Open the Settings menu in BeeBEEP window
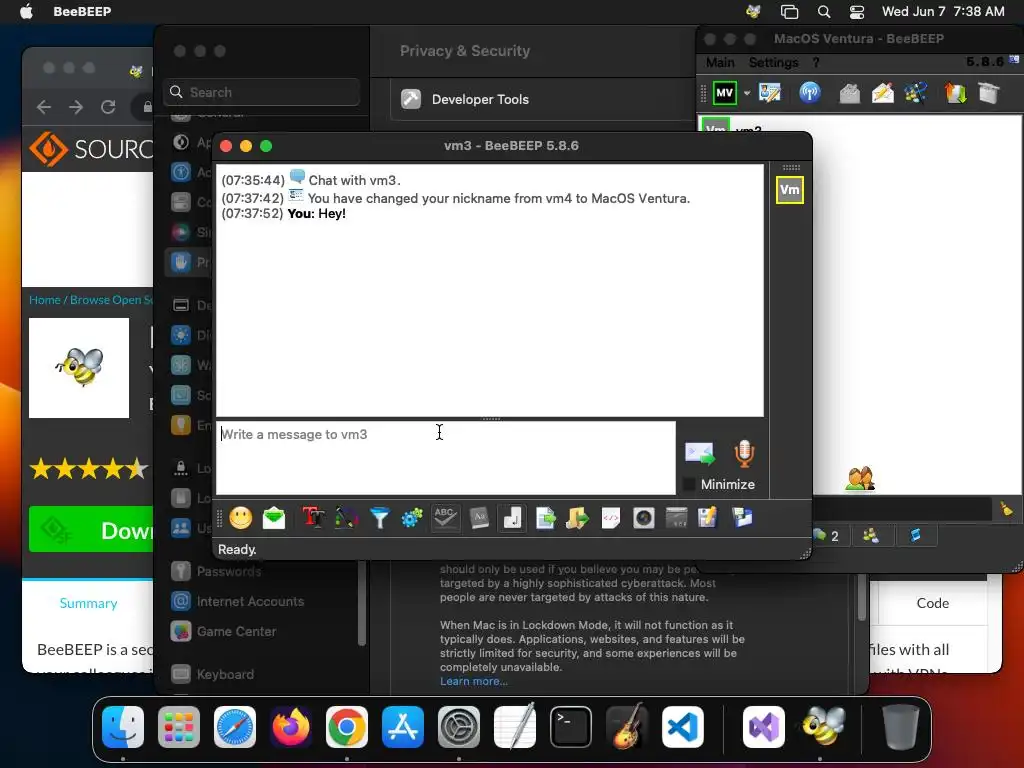 tap(773, 63)
